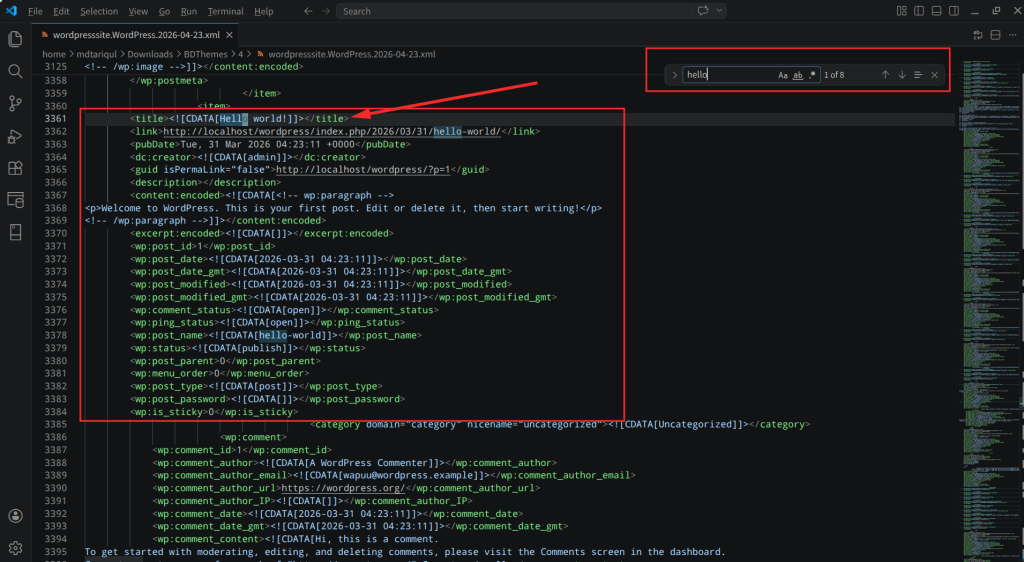Open the Edit menu
Viewport: 1024px width, 562px height.
click(61, 11)
